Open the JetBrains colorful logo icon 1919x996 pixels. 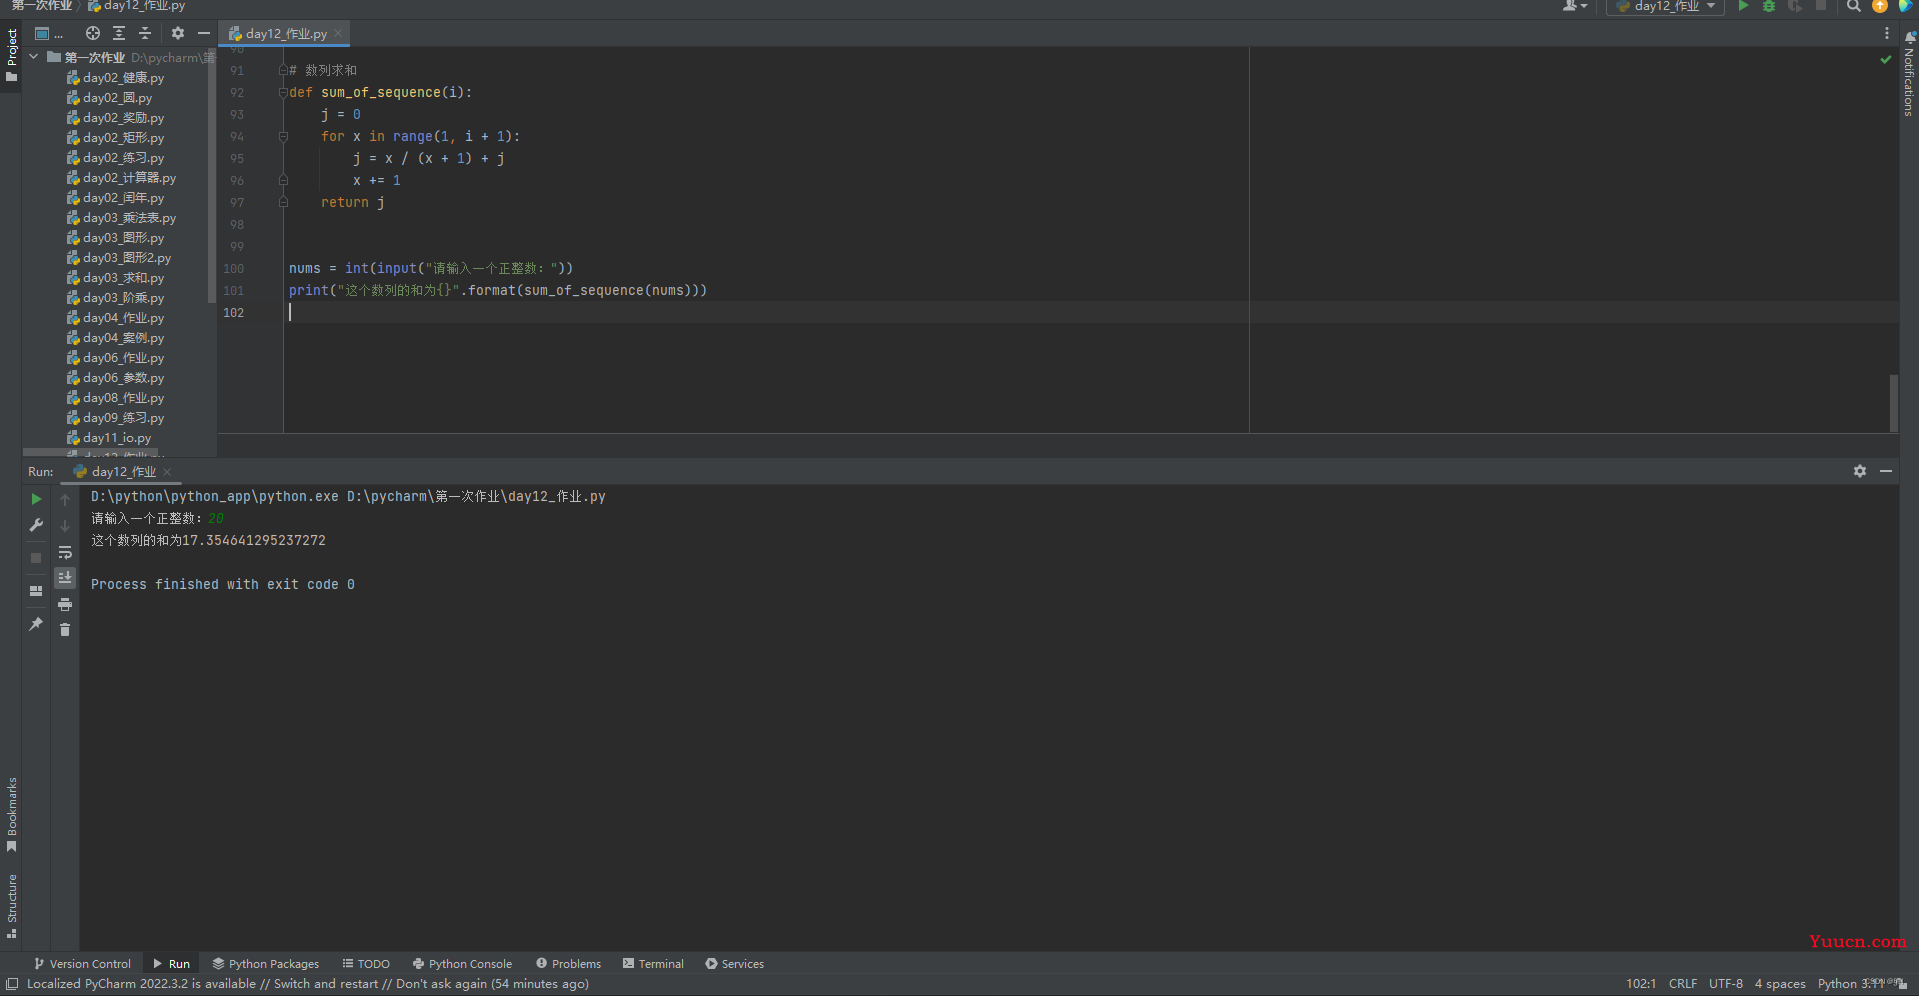(1905, 6)
